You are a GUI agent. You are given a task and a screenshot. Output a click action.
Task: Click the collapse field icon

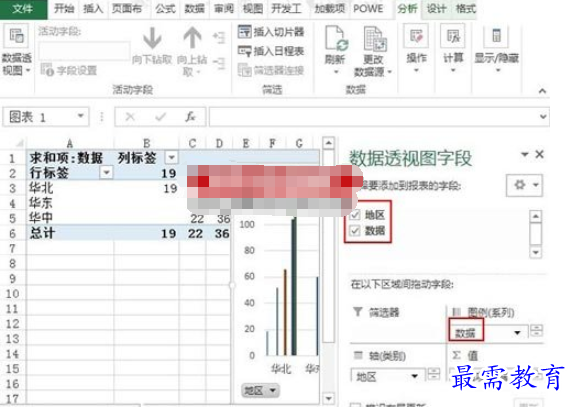coord(219,63)
